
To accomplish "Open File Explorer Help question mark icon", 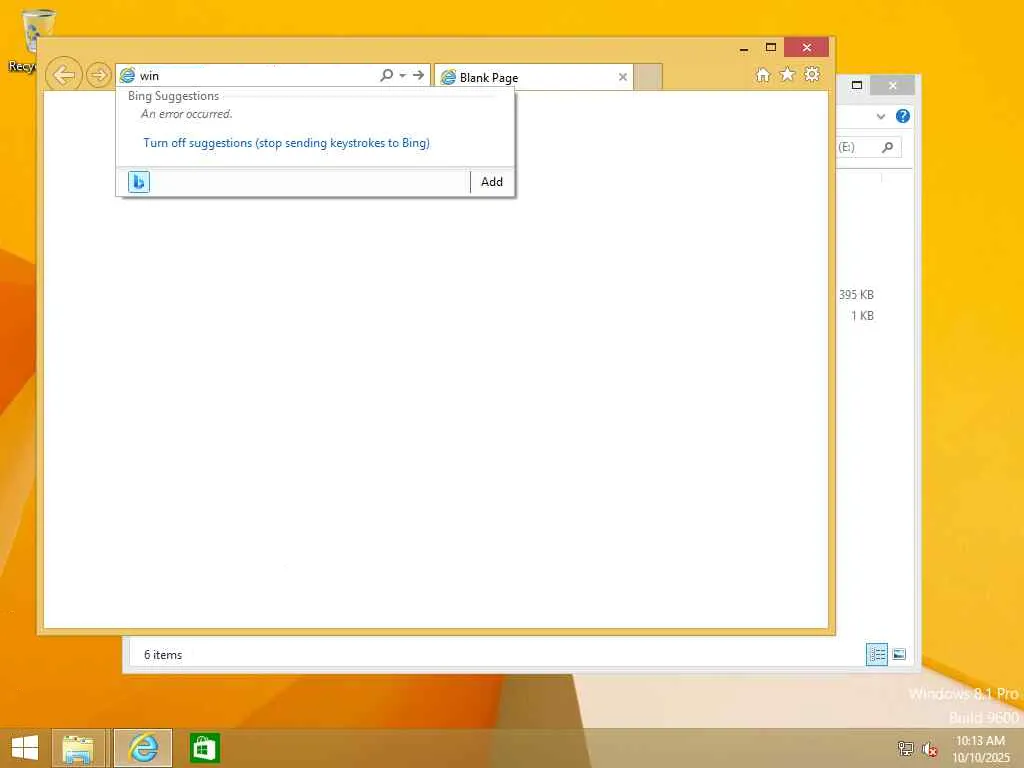I will click(x=903, y=116).
